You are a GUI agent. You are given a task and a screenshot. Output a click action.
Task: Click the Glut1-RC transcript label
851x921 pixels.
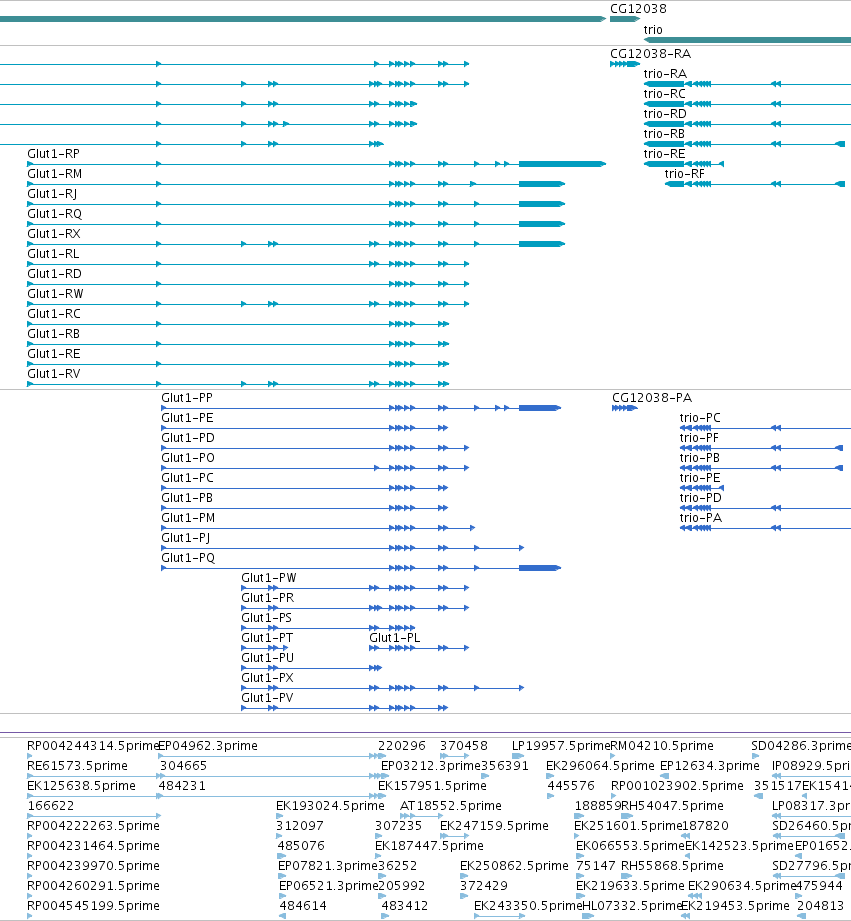point(54,313)
